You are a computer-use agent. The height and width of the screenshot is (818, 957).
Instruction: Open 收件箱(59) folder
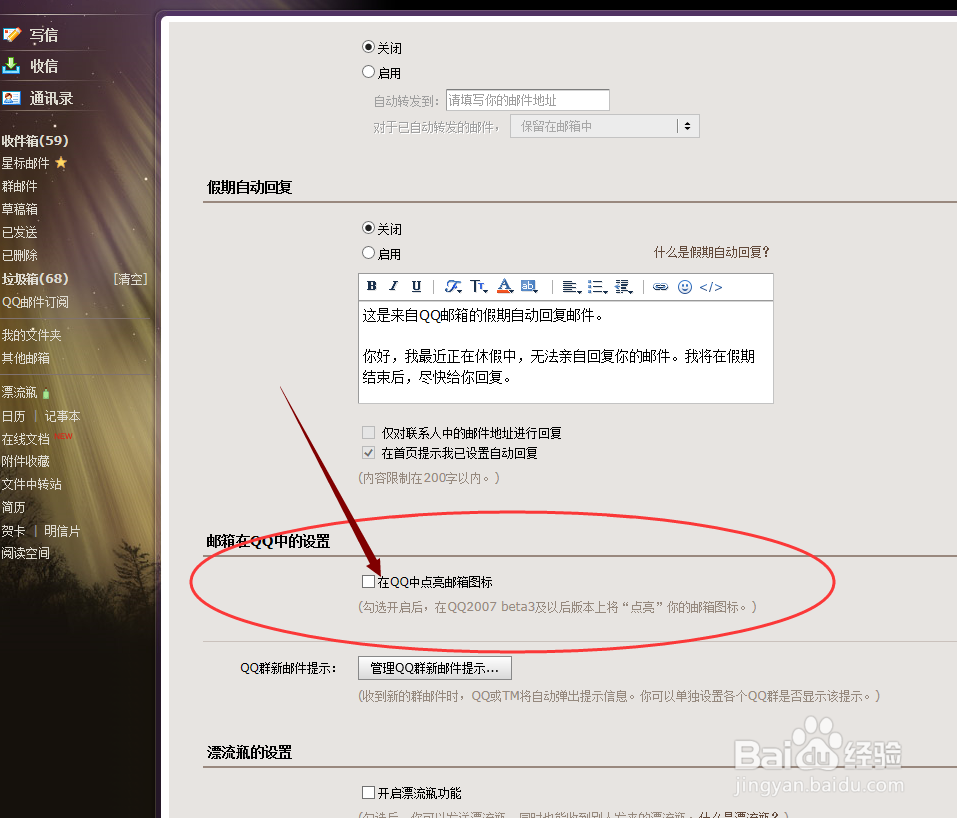click(35, 140)
